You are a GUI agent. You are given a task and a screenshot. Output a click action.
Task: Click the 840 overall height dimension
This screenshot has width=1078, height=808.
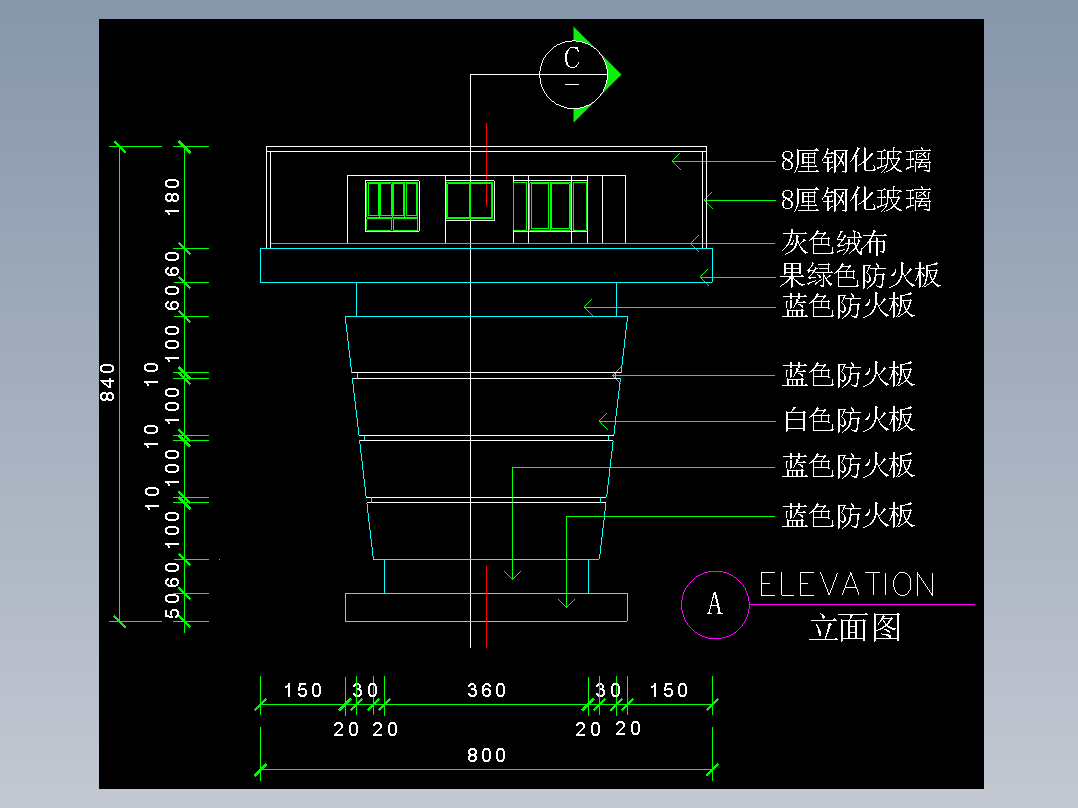107,382
